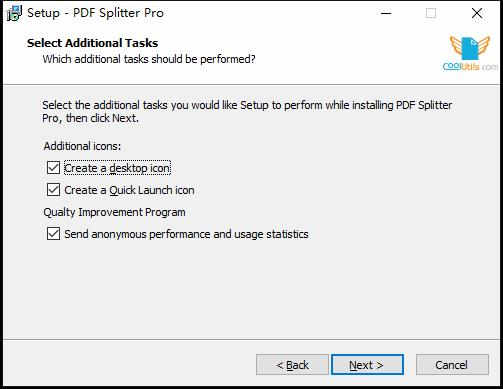Click the 'Create a Quick Launch icon' label text
Image resolution: width=503 pixels, height=389 pixels.
point(129,190)
